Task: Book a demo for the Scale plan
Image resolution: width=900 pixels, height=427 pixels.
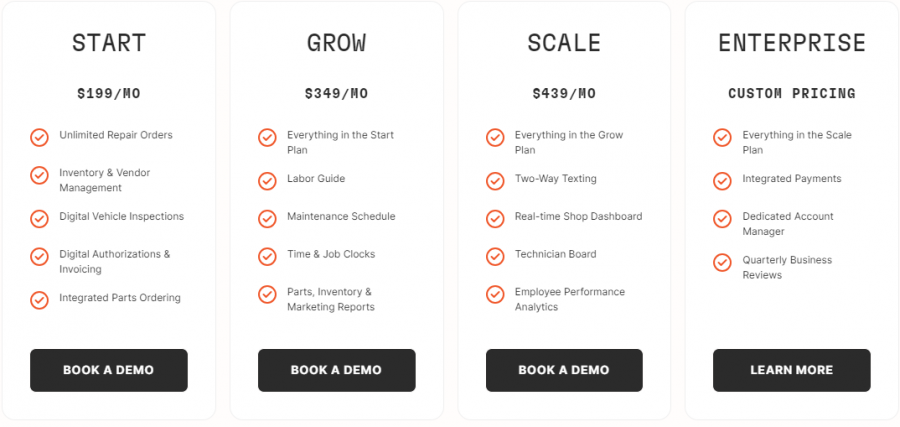Action: (x=564, y=370)
